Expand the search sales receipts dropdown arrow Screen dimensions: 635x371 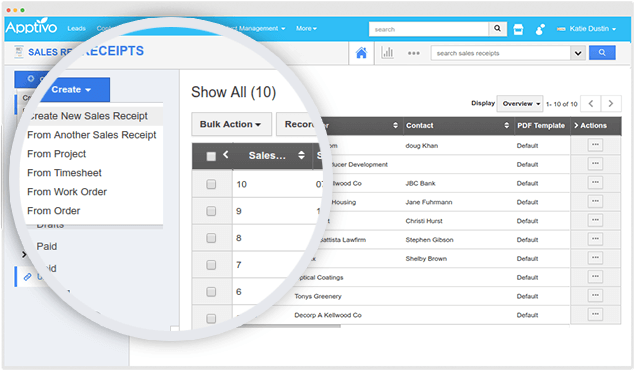click(x=578, y=53)
